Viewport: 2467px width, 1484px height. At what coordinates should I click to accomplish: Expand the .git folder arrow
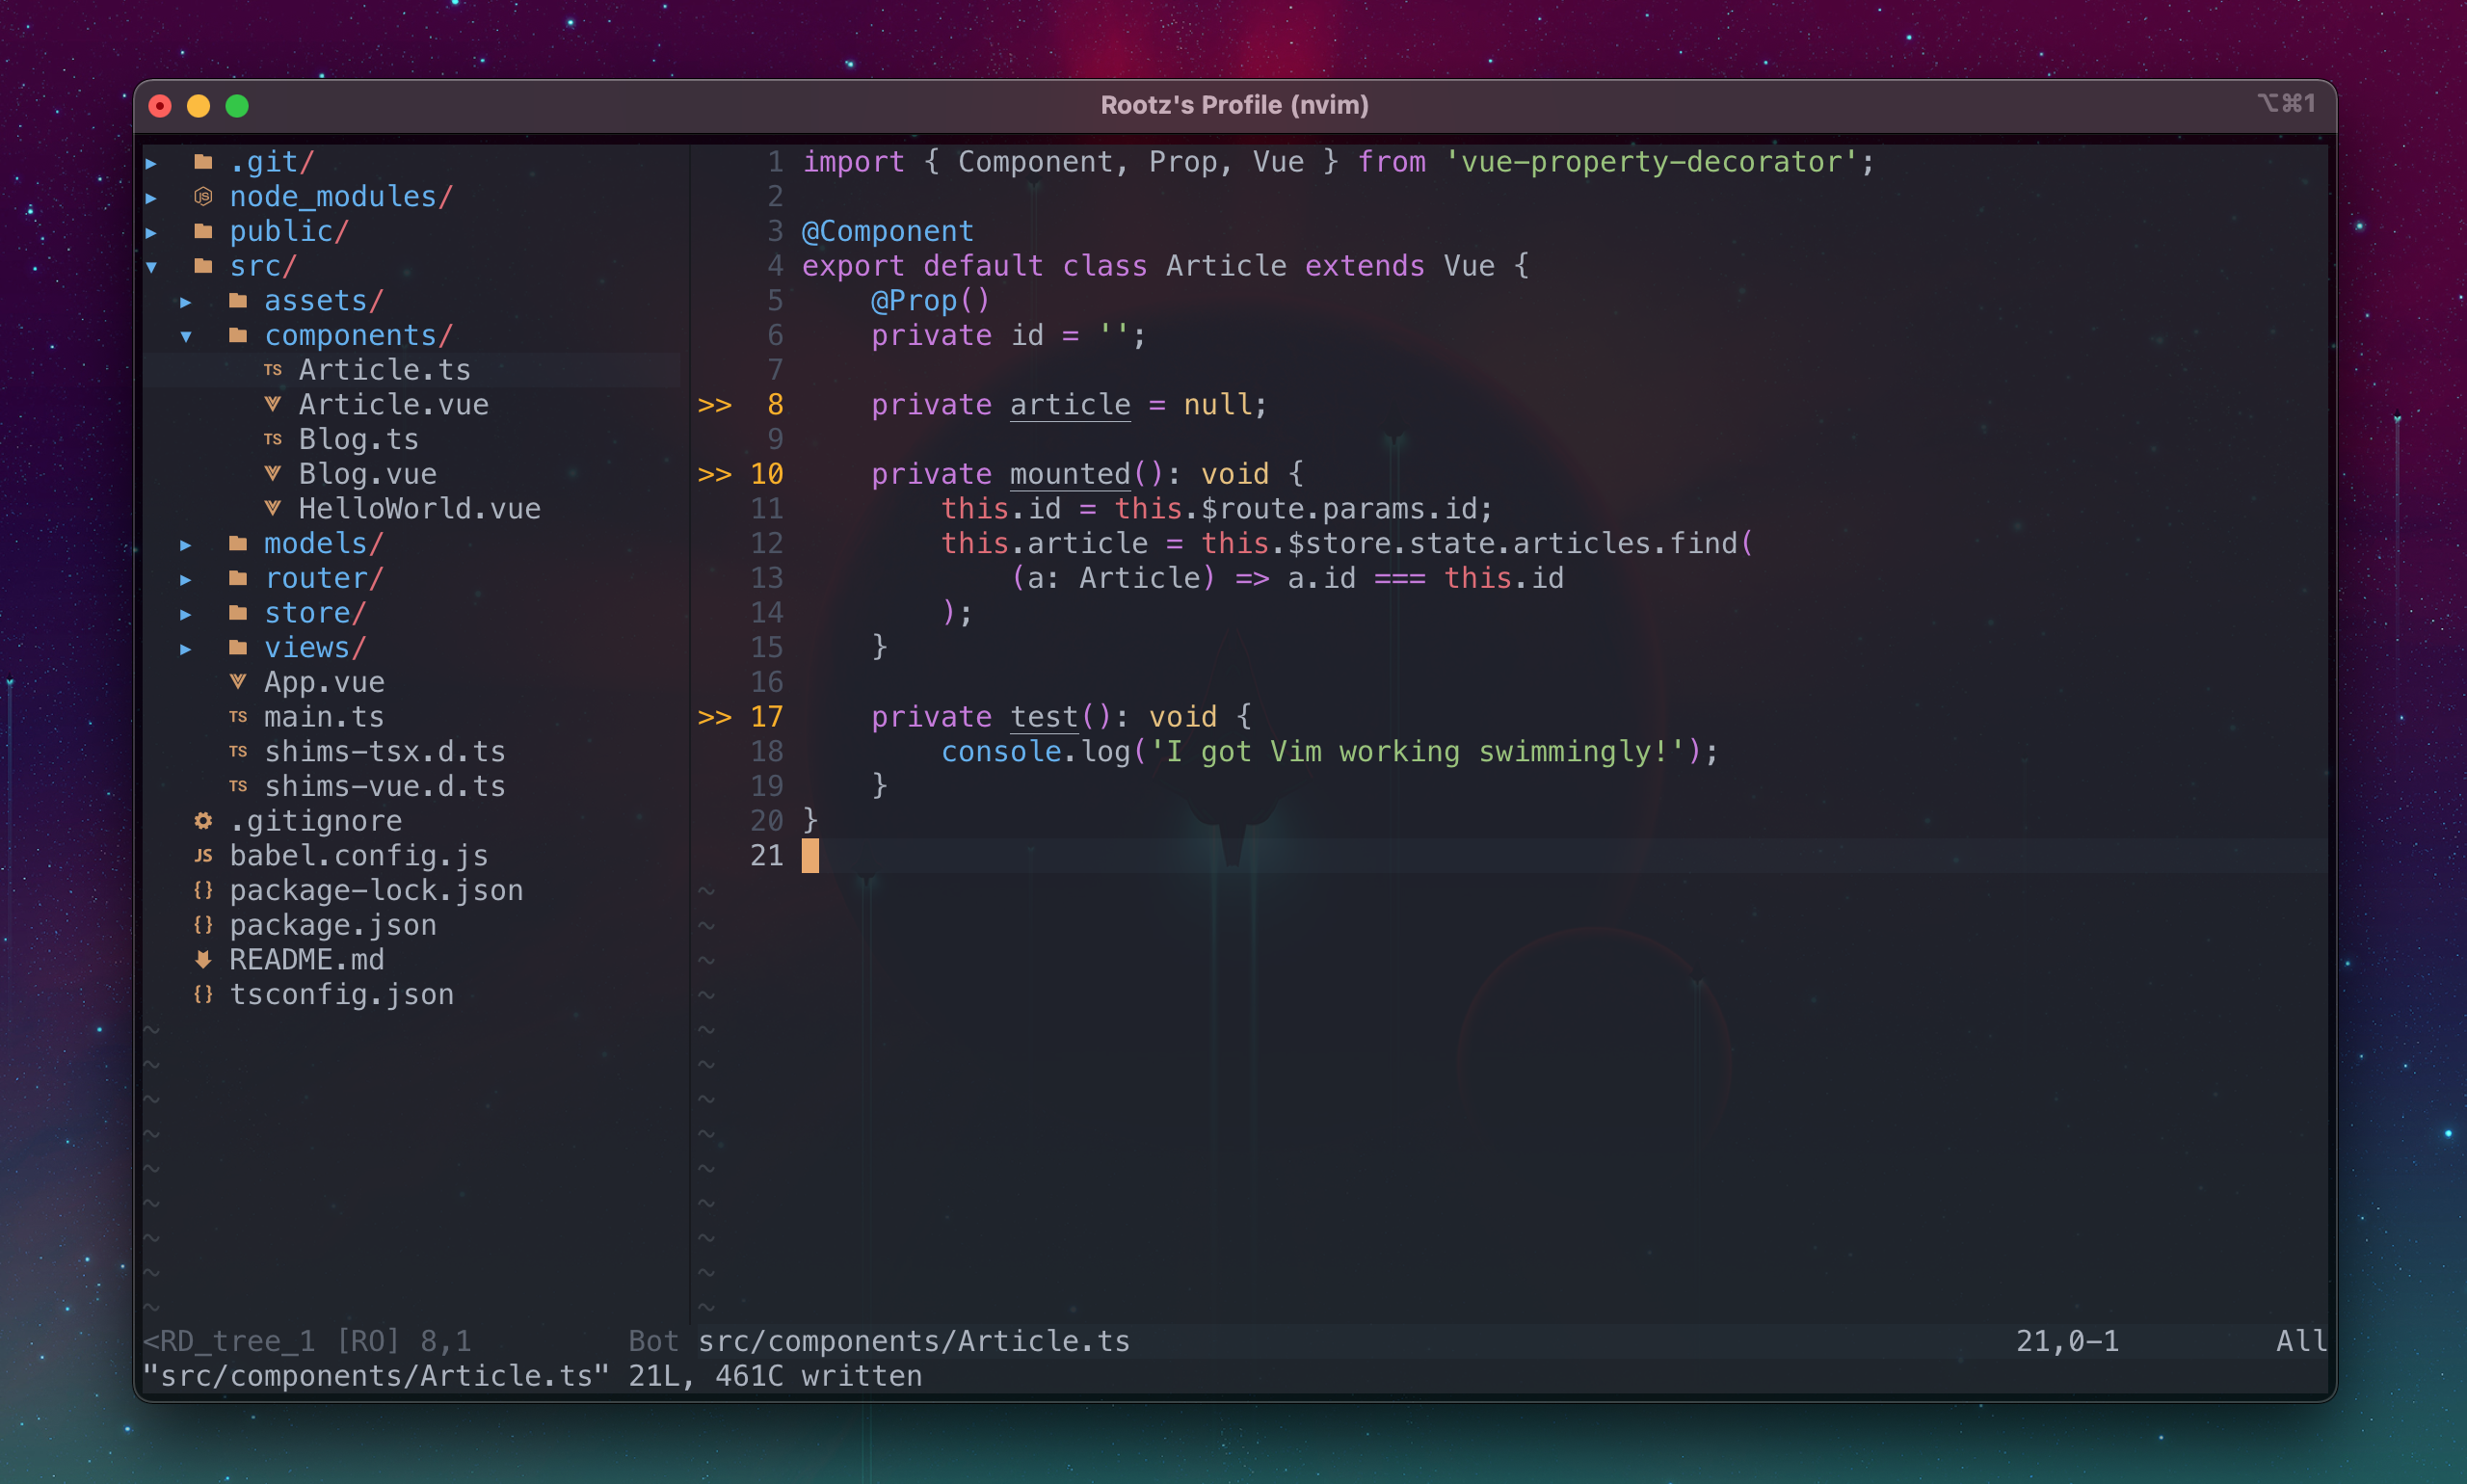click(152, 162)
